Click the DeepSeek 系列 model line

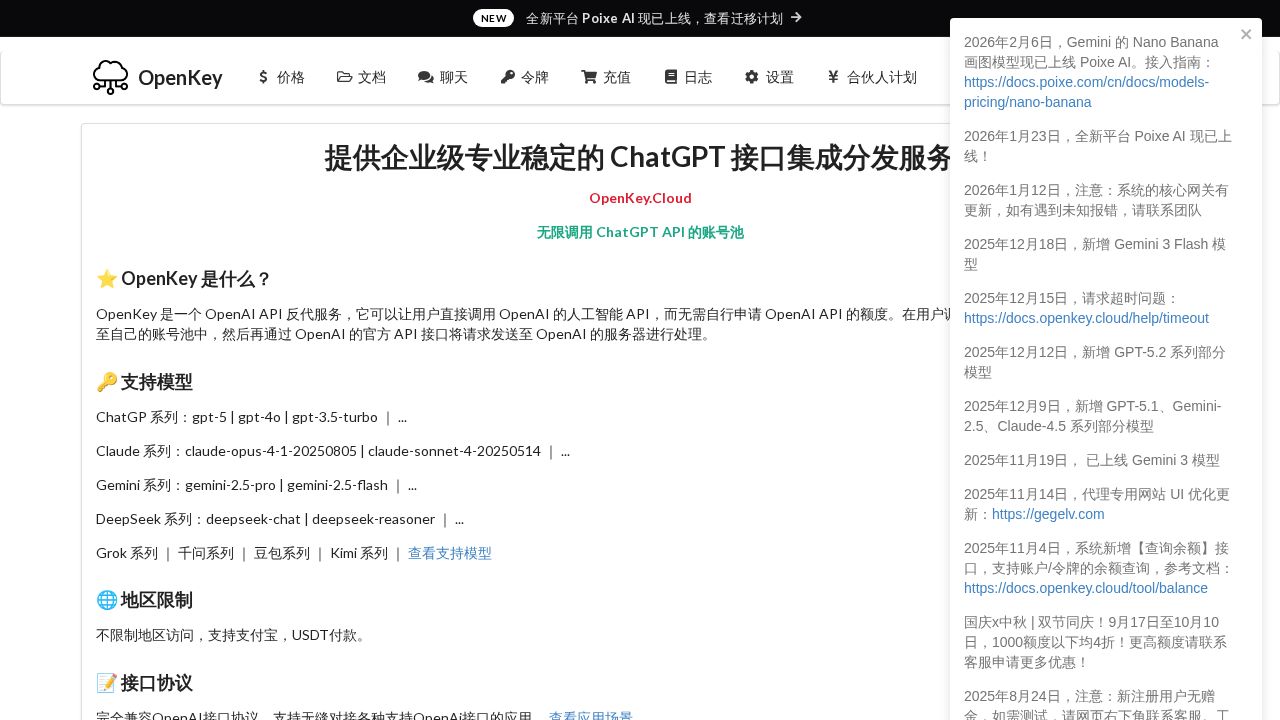(x=280, y=519)
